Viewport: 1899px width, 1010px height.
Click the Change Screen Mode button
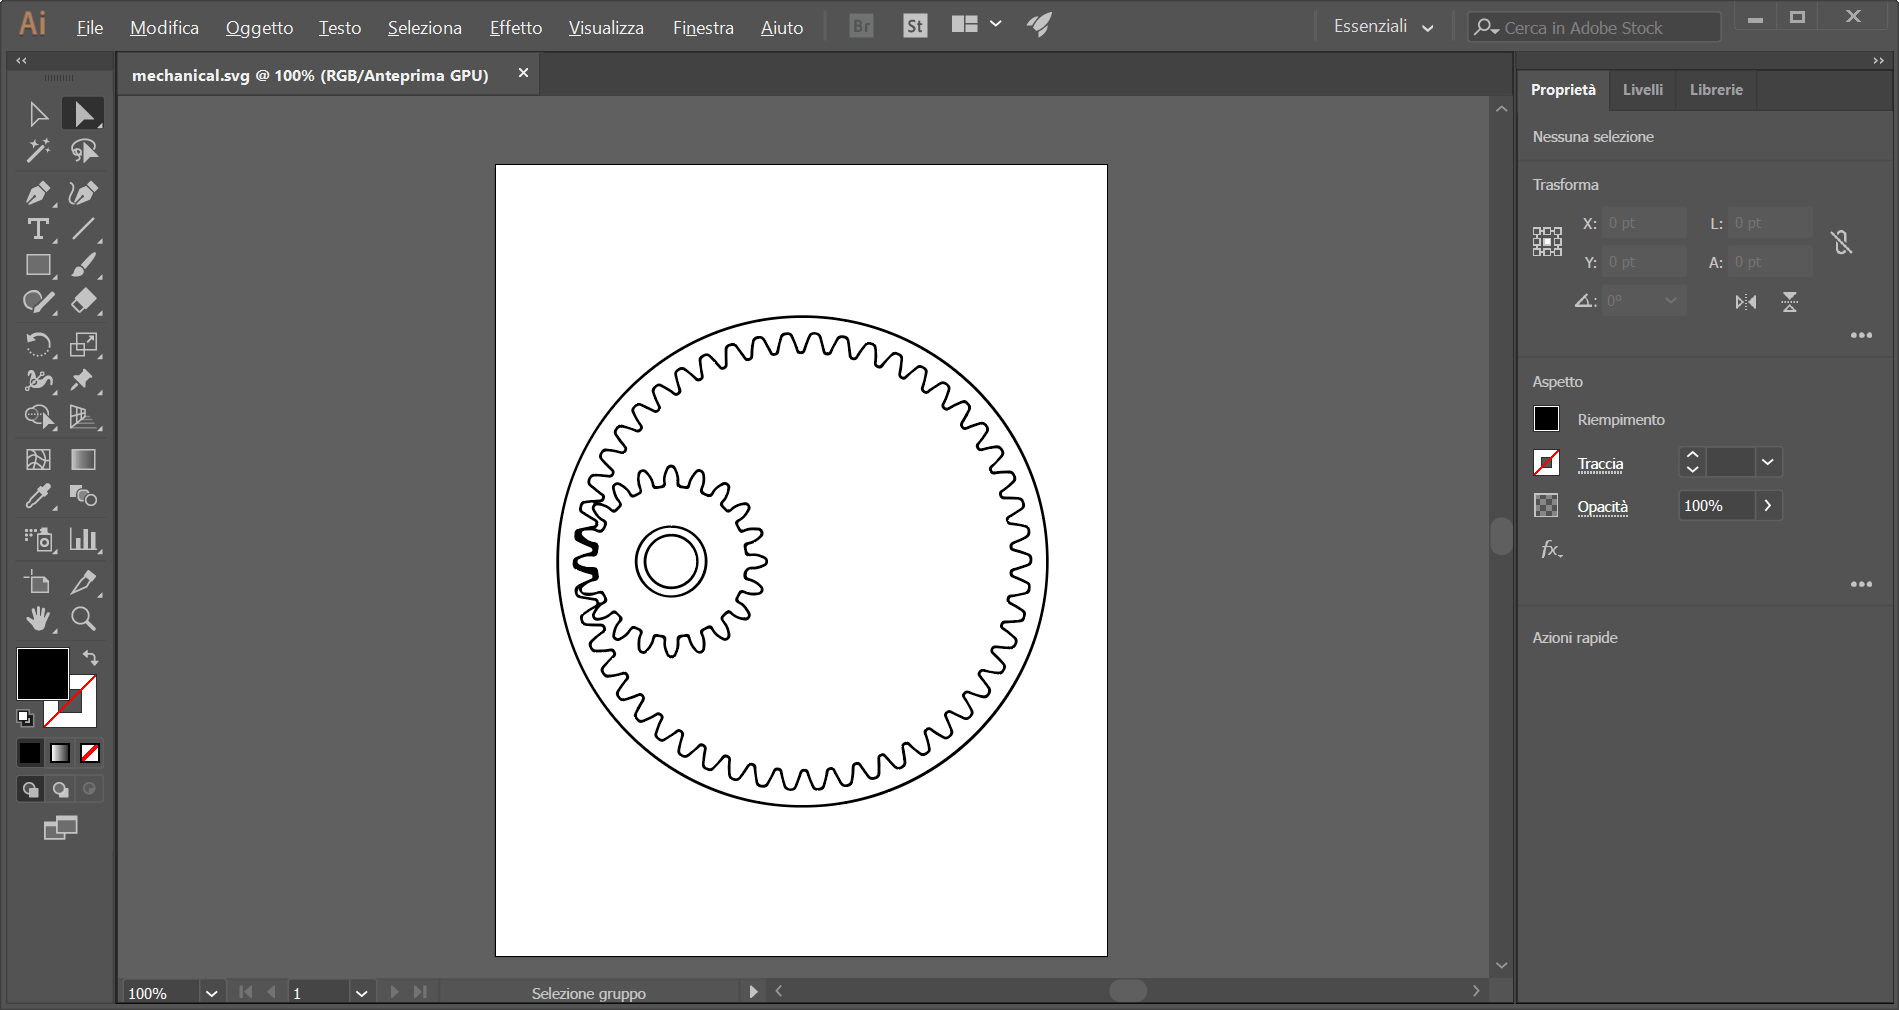pyautogui.click(x=60, y=828)
